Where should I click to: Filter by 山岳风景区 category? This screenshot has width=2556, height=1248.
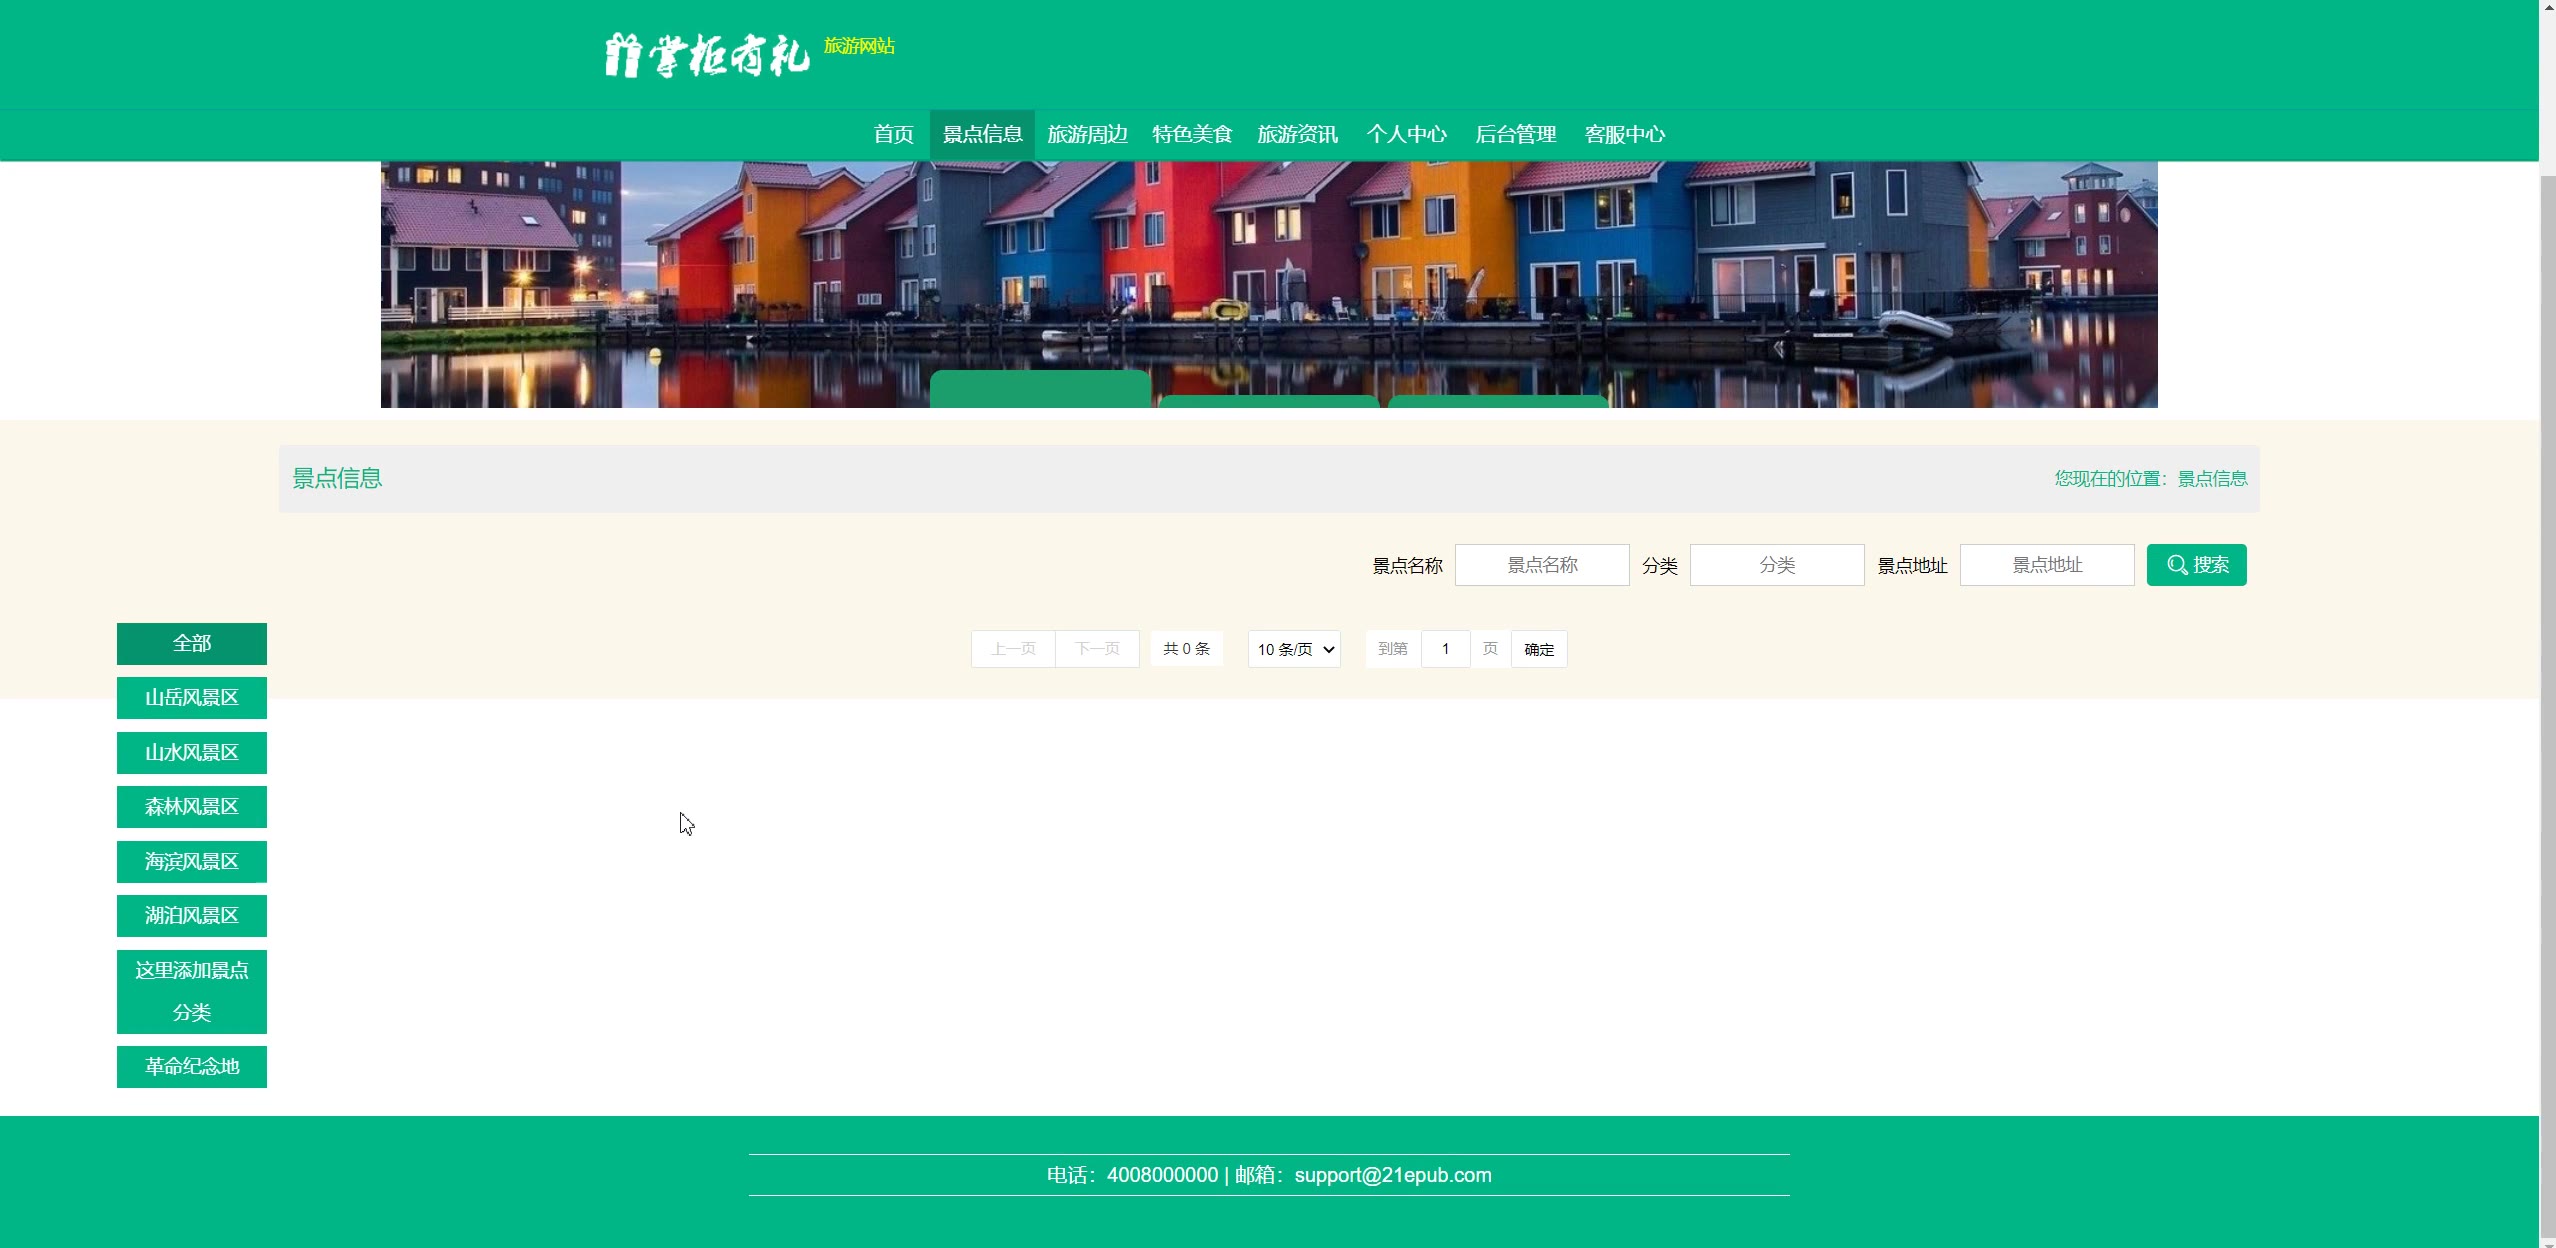(x=192, y=698)
